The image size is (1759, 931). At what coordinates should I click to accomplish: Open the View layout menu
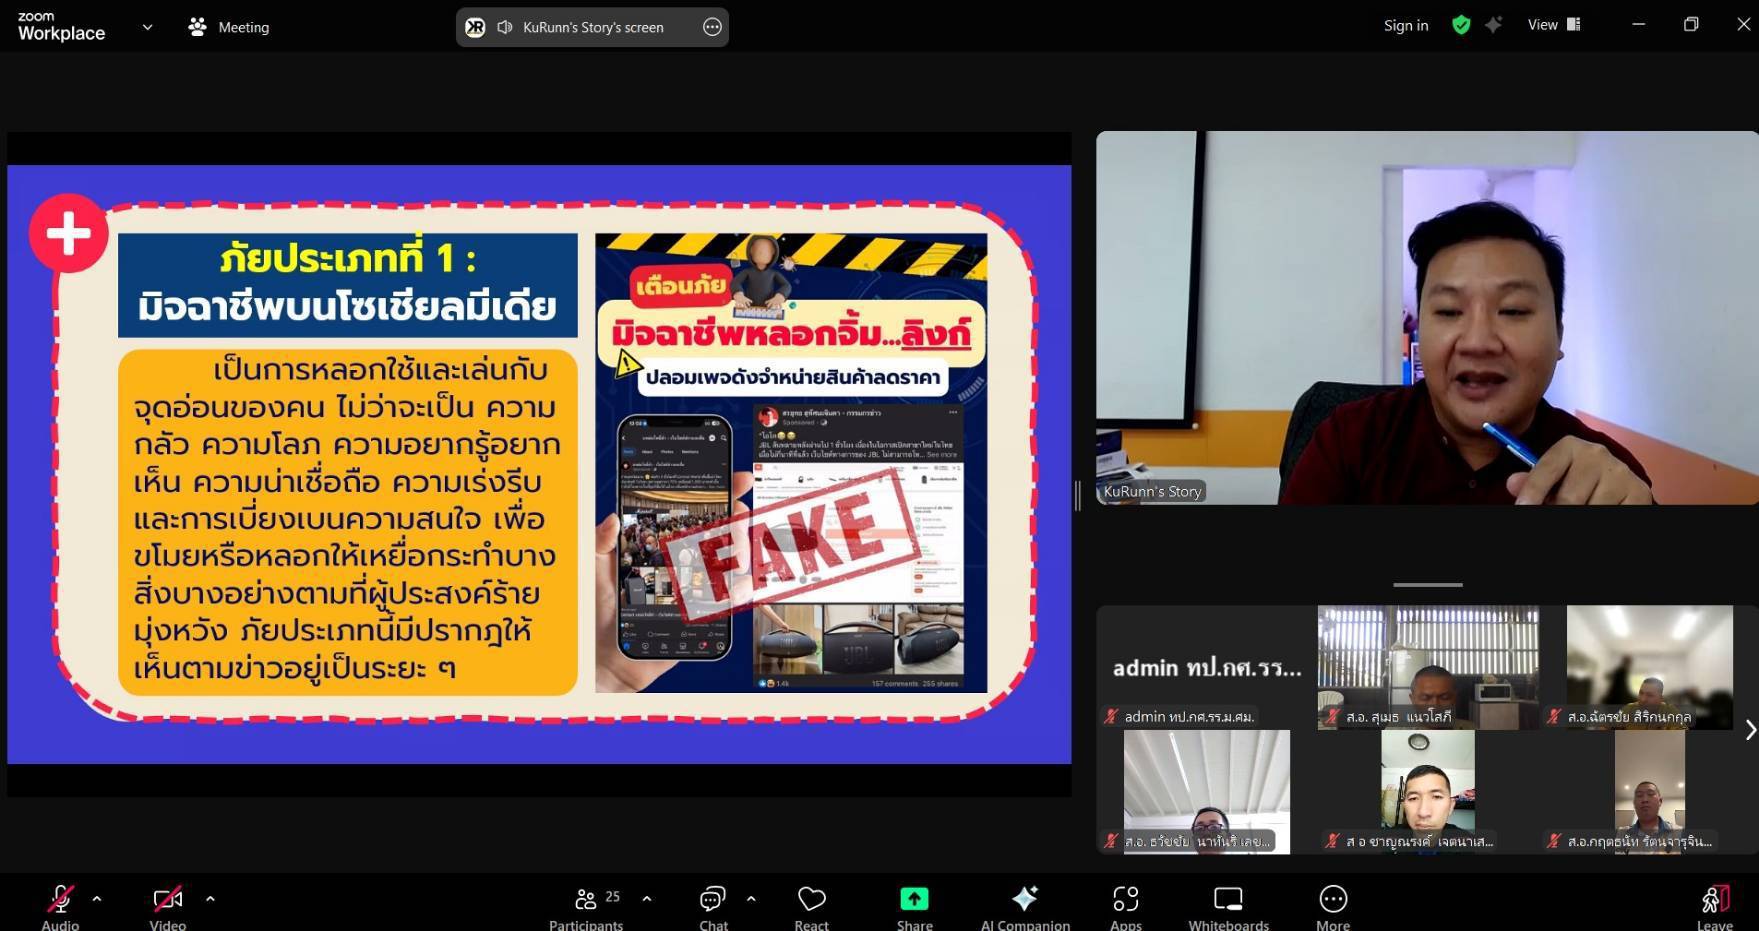(1553, 25)
